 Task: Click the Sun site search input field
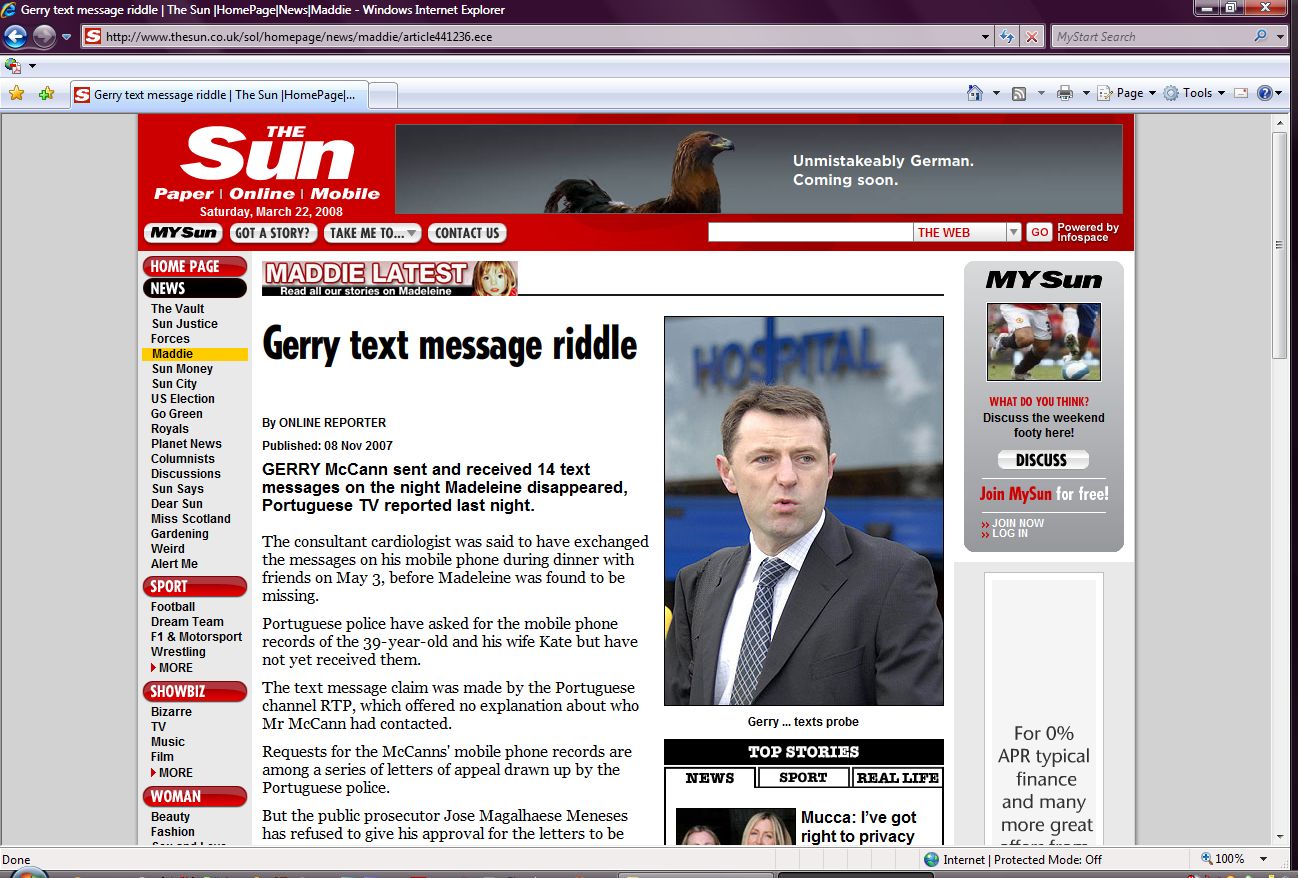tap(810, 232)
